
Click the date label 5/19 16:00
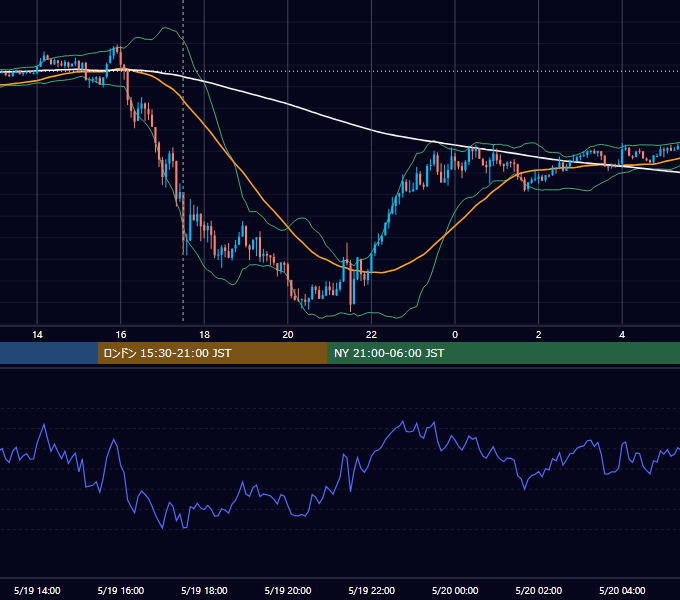click(121, 590)
